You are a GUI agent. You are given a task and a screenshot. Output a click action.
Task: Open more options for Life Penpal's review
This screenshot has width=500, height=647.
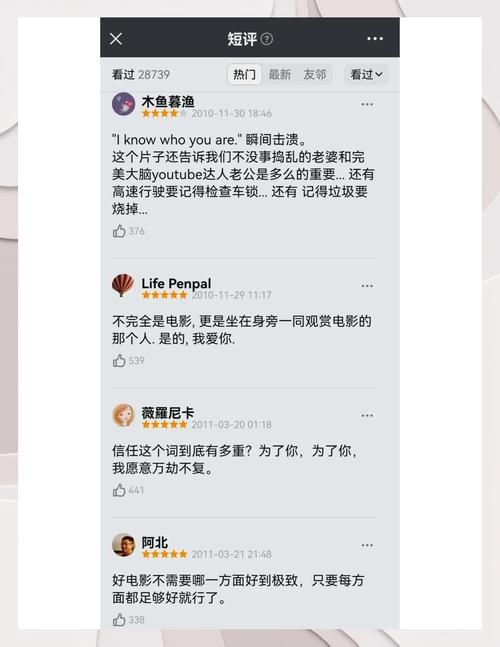click(x=367, y=286)
